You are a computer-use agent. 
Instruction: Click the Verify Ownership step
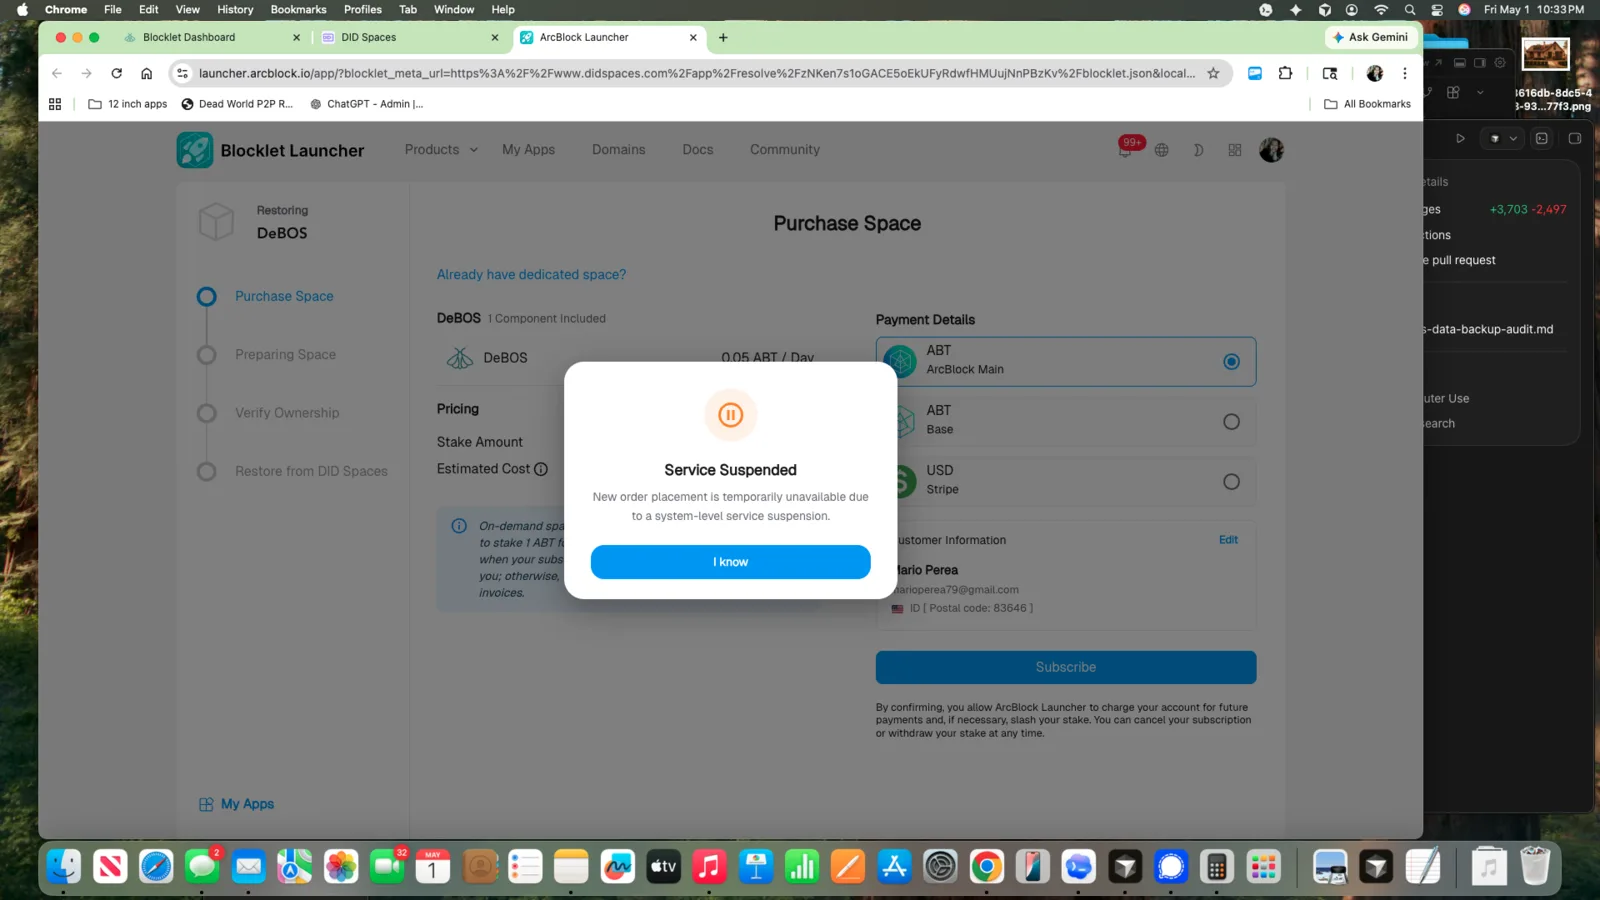point(287,413)
